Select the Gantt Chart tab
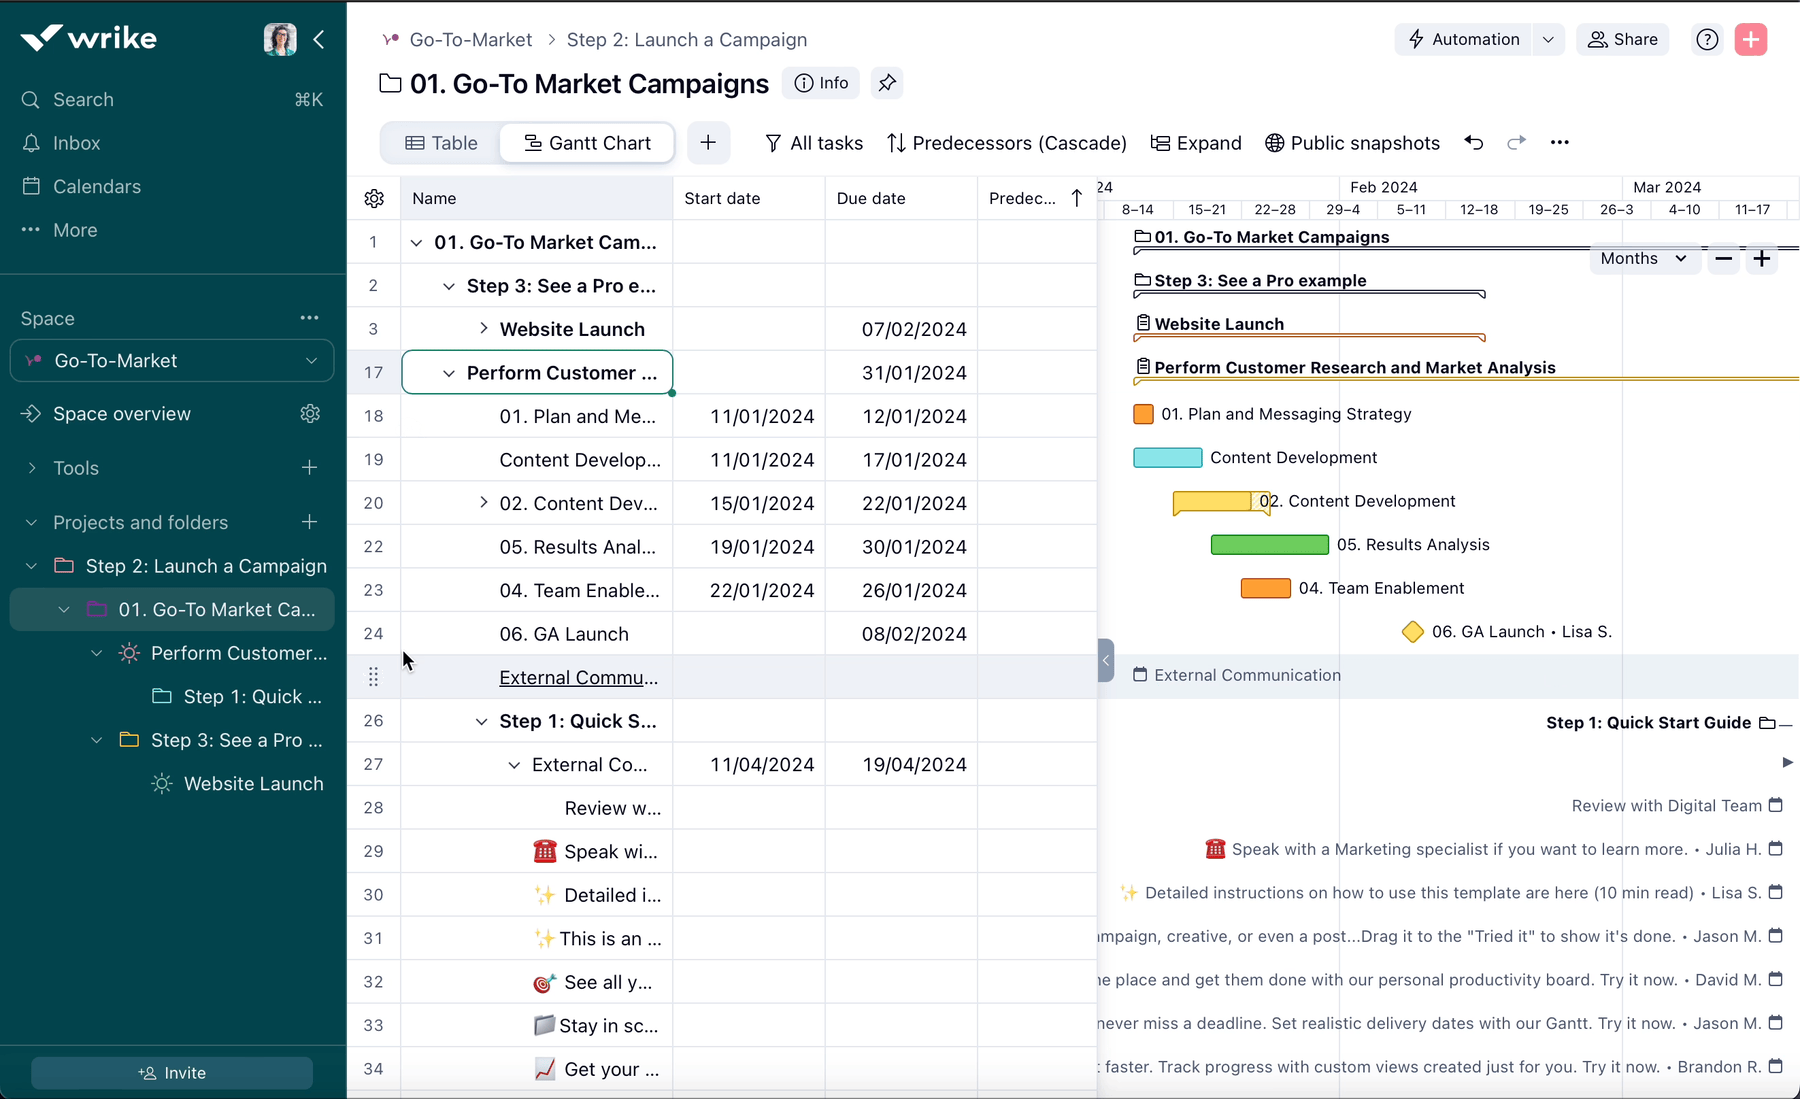 coord(587,143)
